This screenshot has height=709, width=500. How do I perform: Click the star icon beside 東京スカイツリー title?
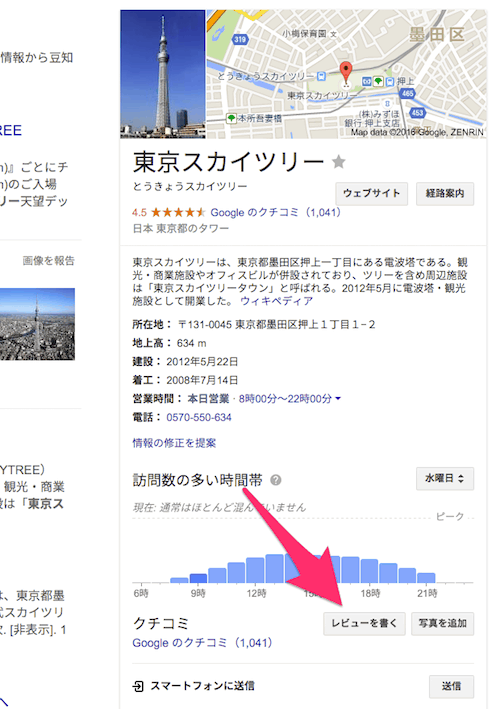pos(339,161)
